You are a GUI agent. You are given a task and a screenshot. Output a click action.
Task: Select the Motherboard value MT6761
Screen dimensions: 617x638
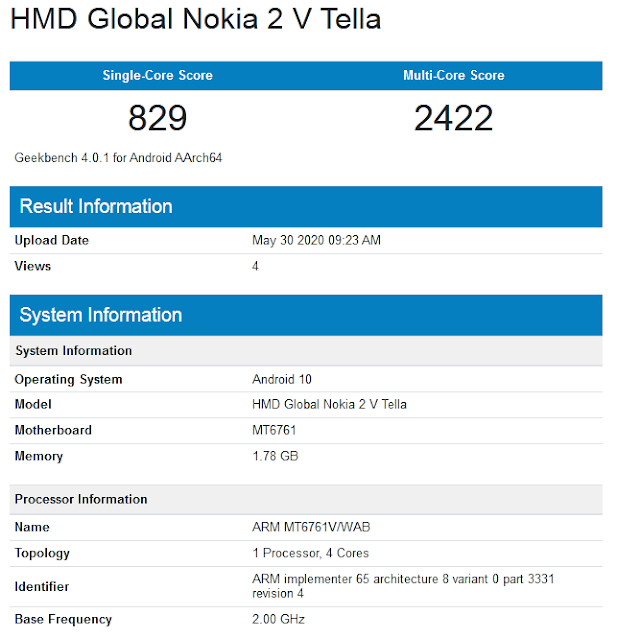point(274,430)
